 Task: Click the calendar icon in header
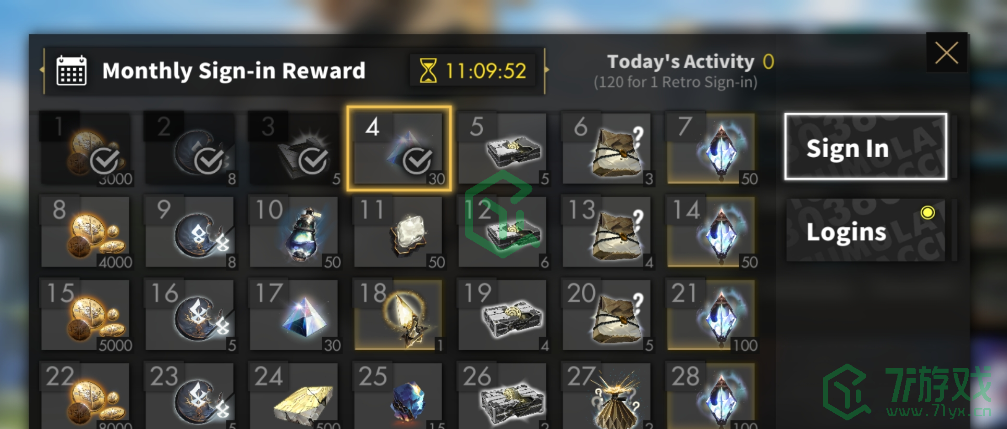(x=71, y=70)
